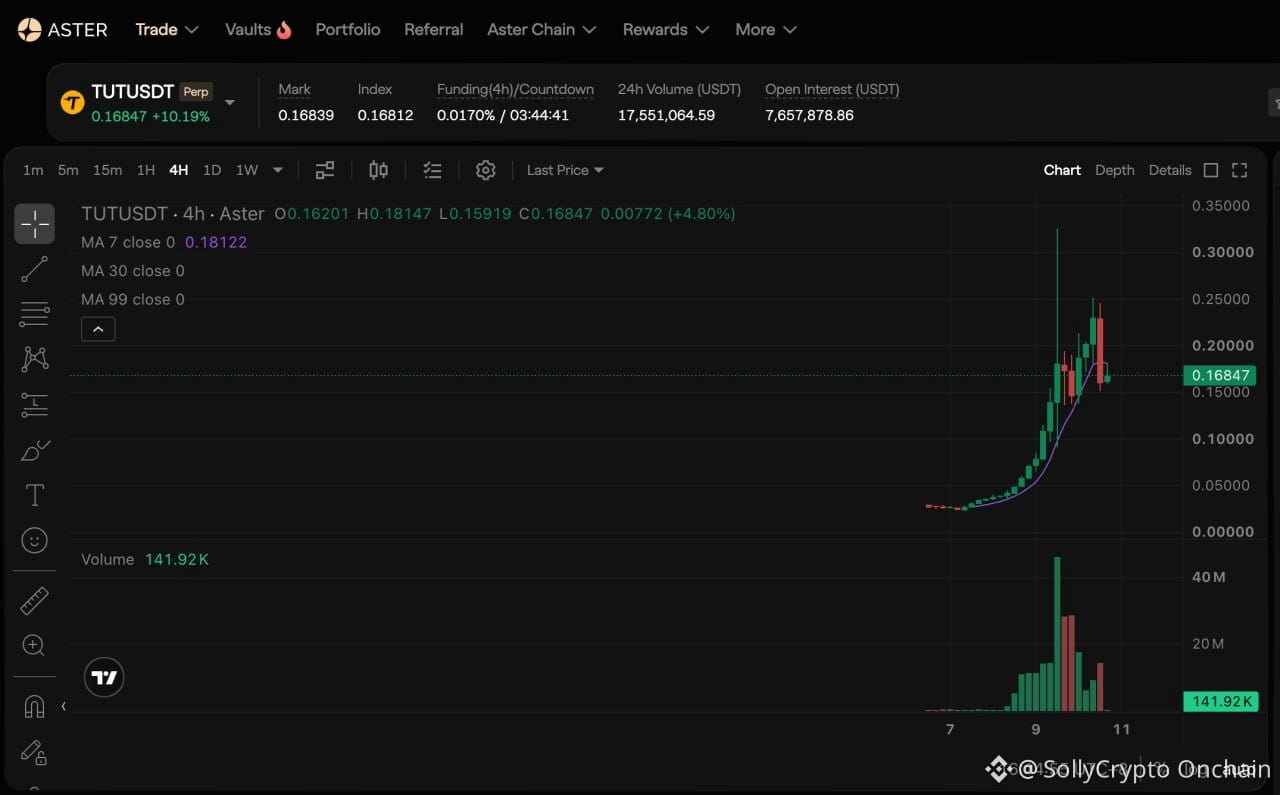Click the TradingView logo on the chart
1280x795 pixels.
click(104, 678)
